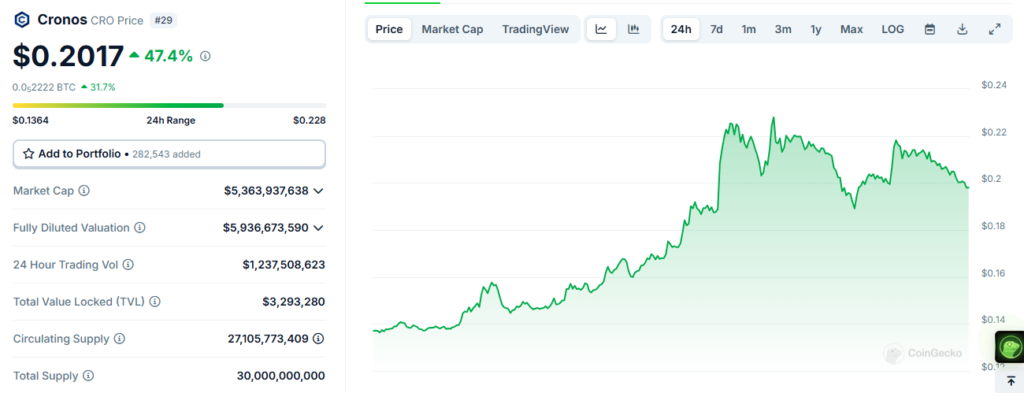Open the TradingView chart tab

[536, 29]
